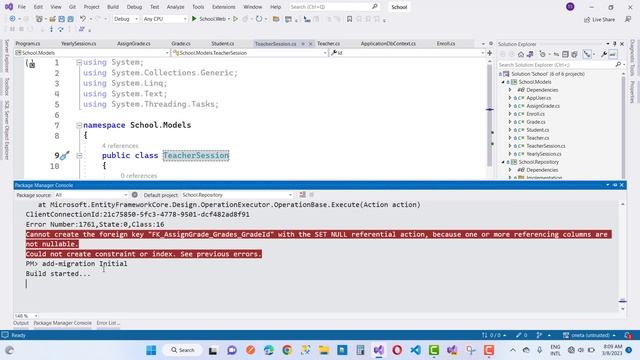Click the open file folder toolbar icon
640x360 pixels.
[x=276, y=19]
